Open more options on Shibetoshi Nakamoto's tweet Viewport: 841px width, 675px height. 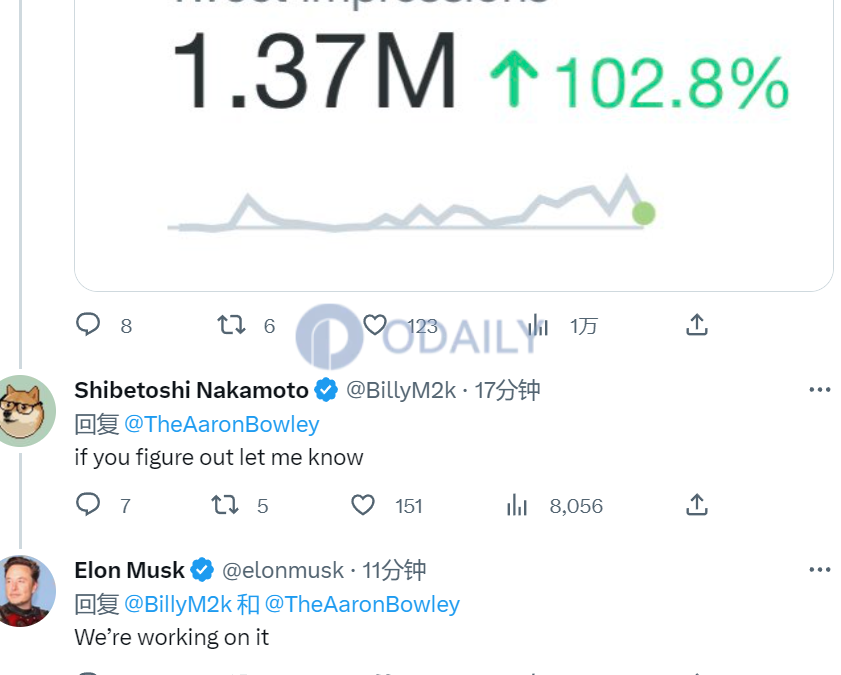coord(820,390)
